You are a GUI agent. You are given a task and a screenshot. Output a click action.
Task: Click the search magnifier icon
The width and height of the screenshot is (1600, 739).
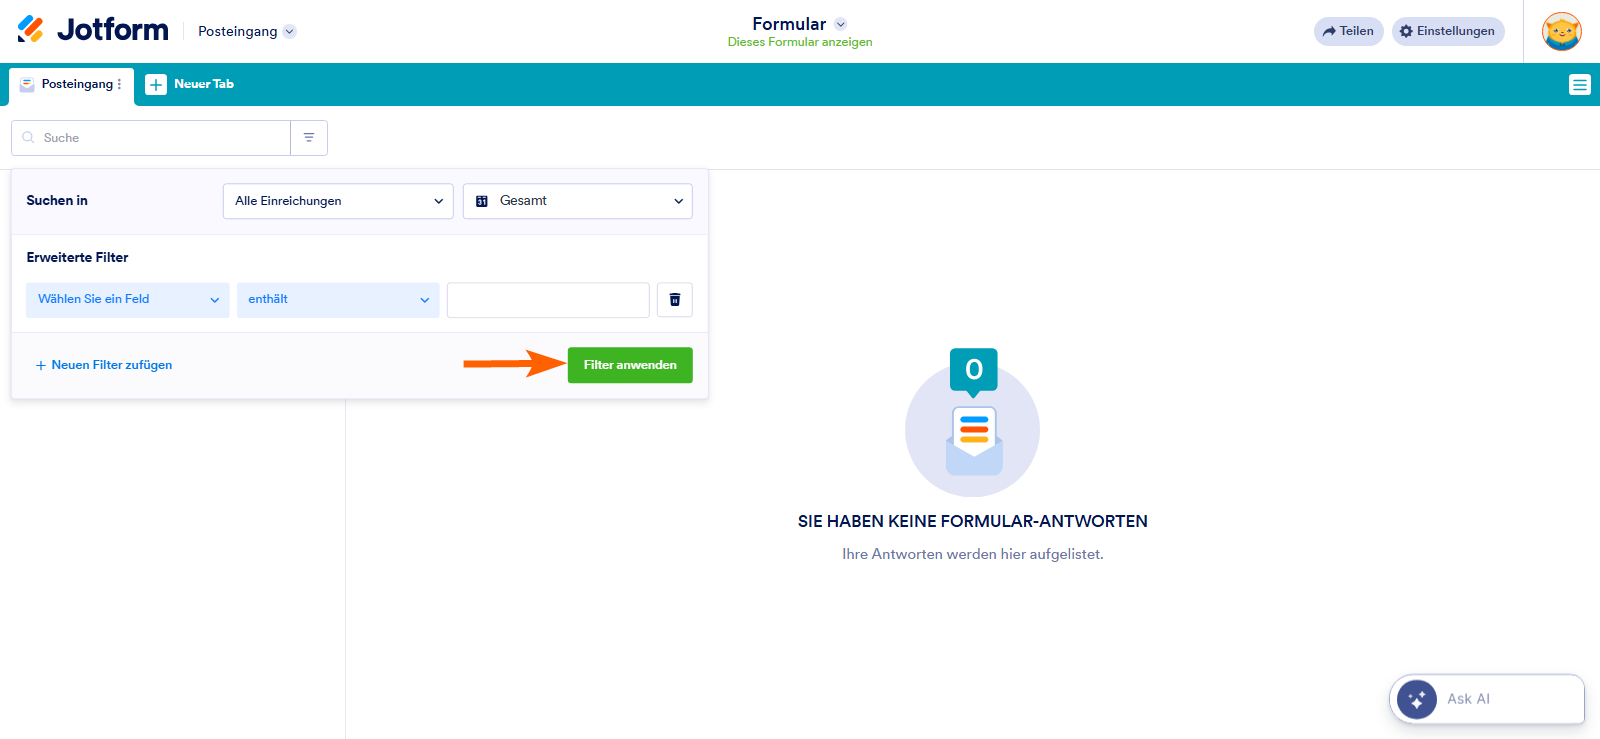click(28, 138)
